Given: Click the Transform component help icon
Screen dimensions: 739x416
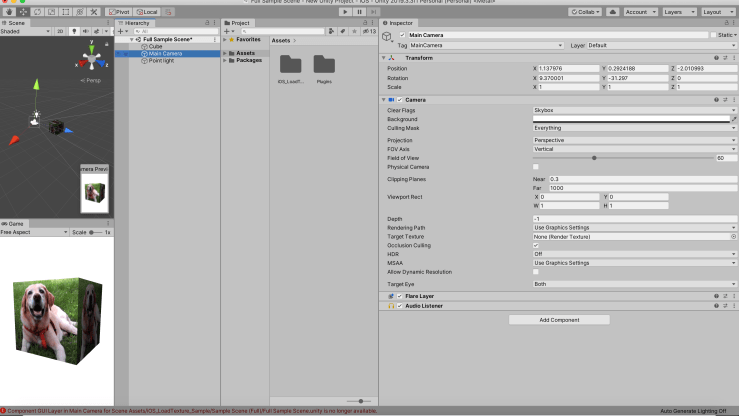Looking at the screenshot, I should (x=718, y=57).
